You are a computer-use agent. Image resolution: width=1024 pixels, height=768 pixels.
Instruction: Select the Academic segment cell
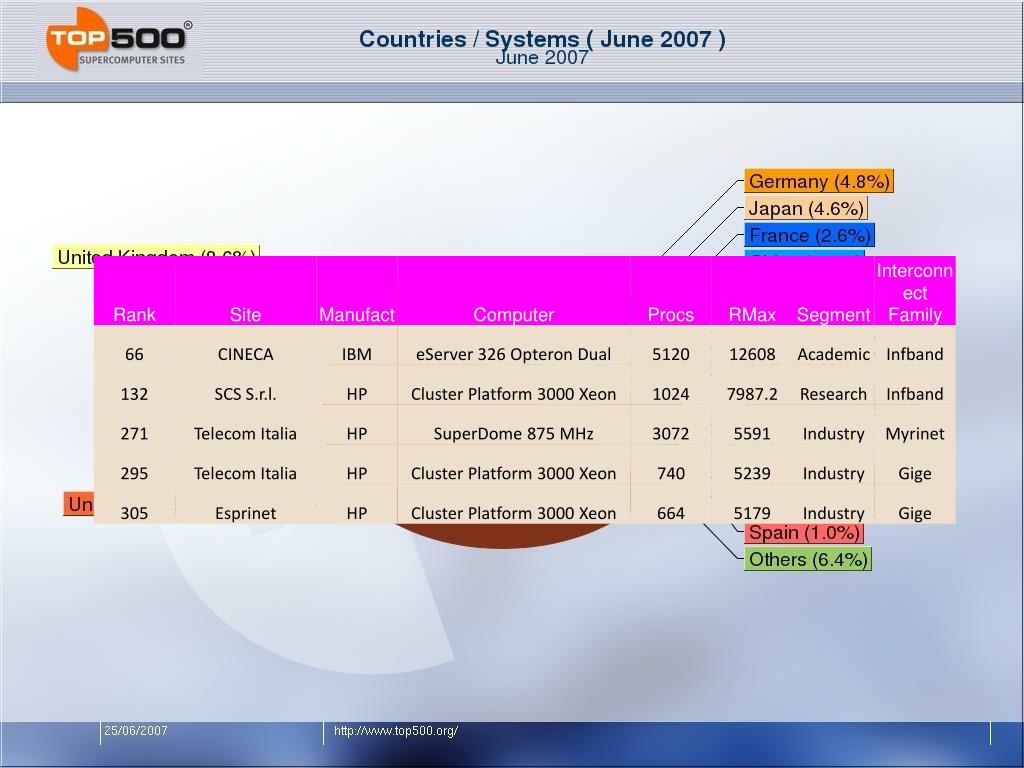point(833,354)
